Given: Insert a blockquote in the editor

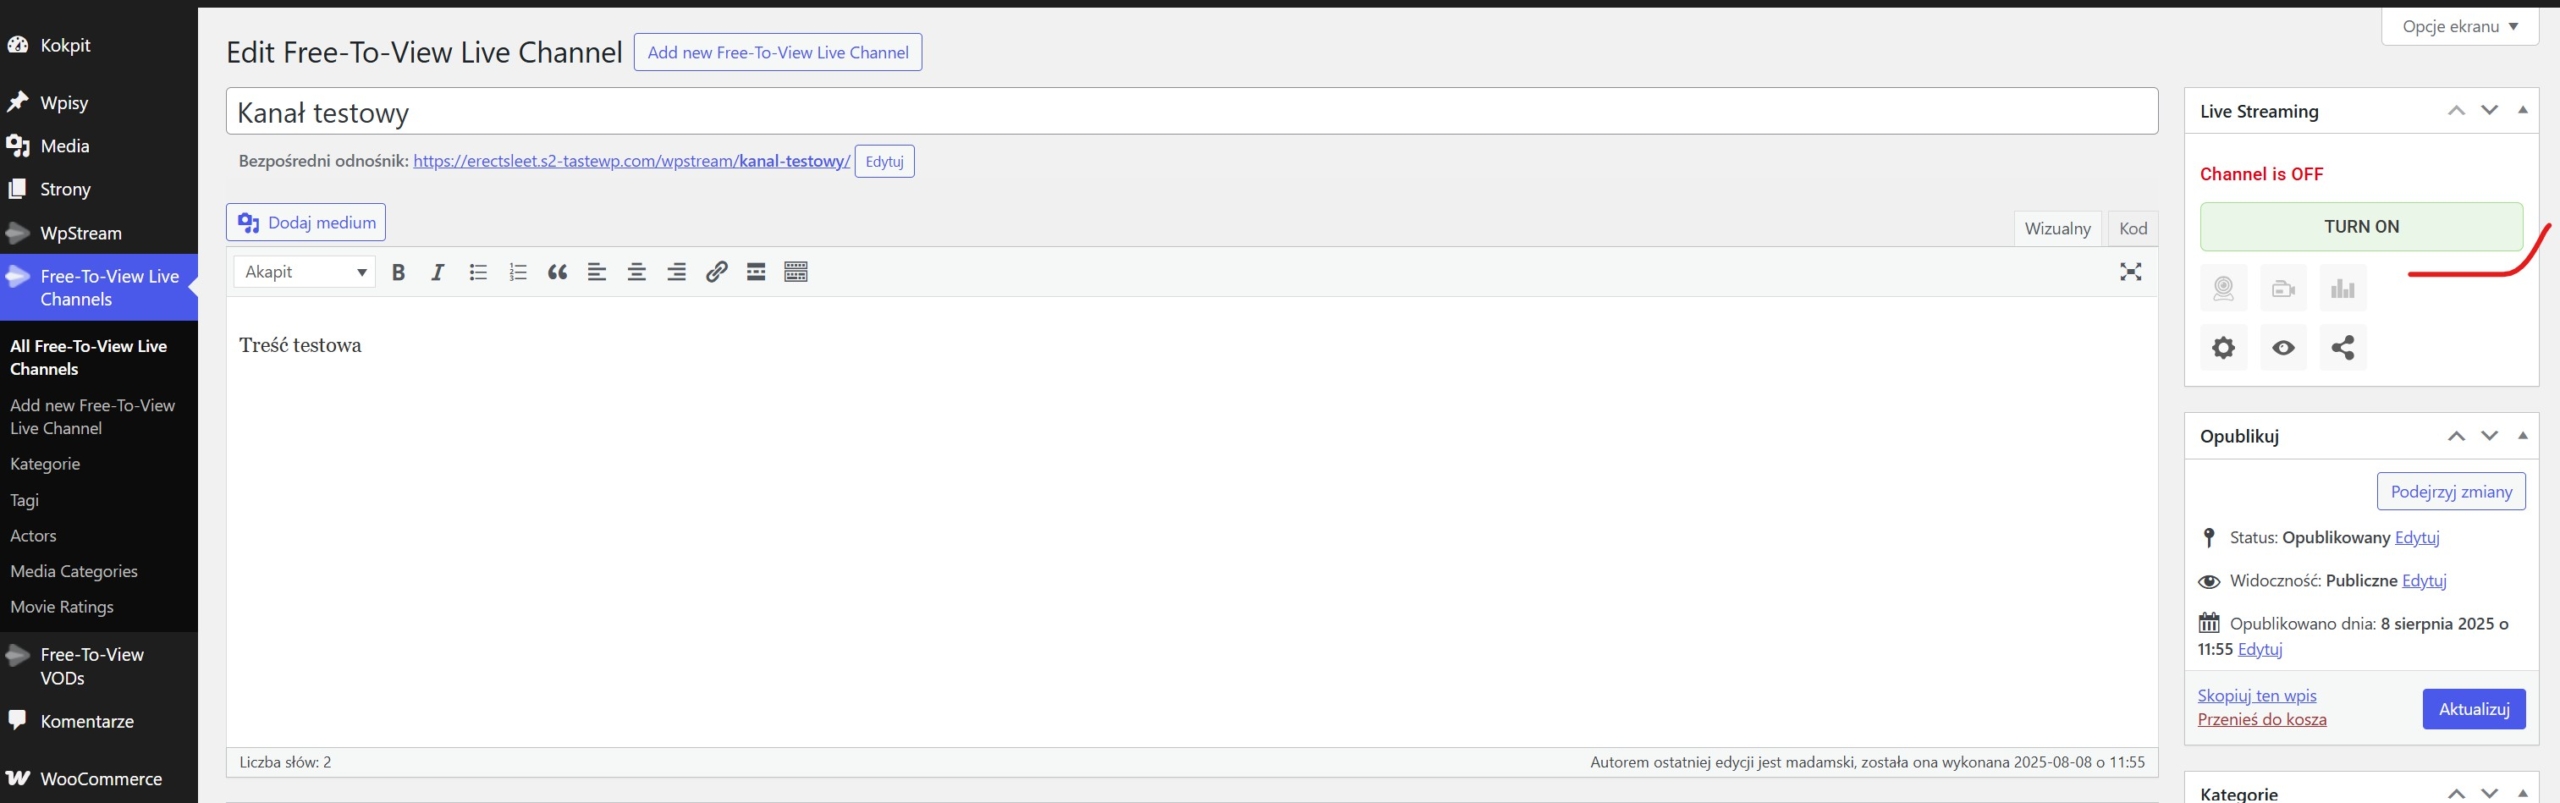Looking at the screenshot, I should pyautogui.click(x=557, y=272).
